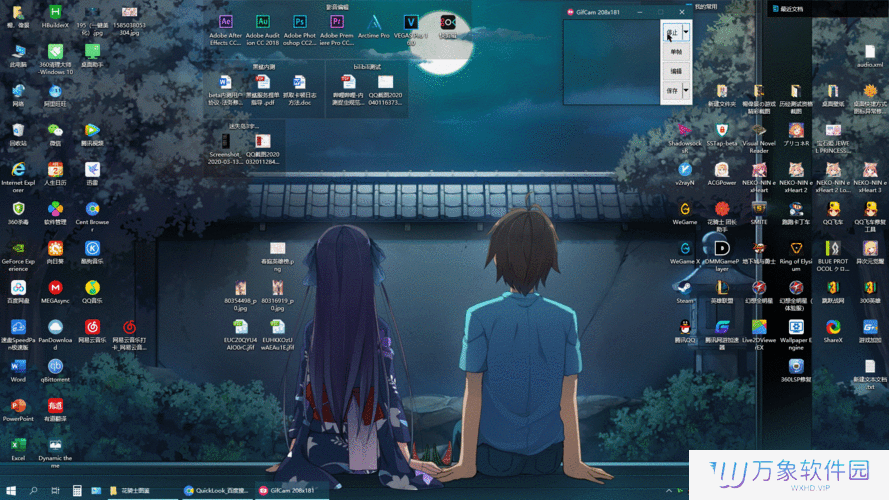
Task: Open the Word desktop icon
Action: pyautogui.click(x=18, y=371)
